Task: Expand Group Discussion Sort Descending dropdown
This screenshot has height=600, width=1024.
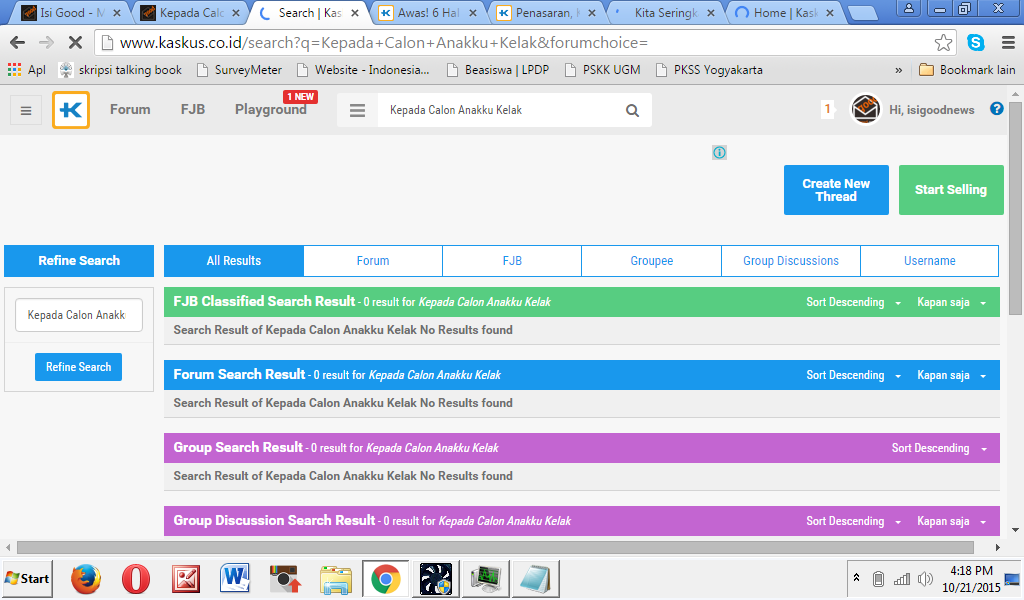Action: pos(854,522)
